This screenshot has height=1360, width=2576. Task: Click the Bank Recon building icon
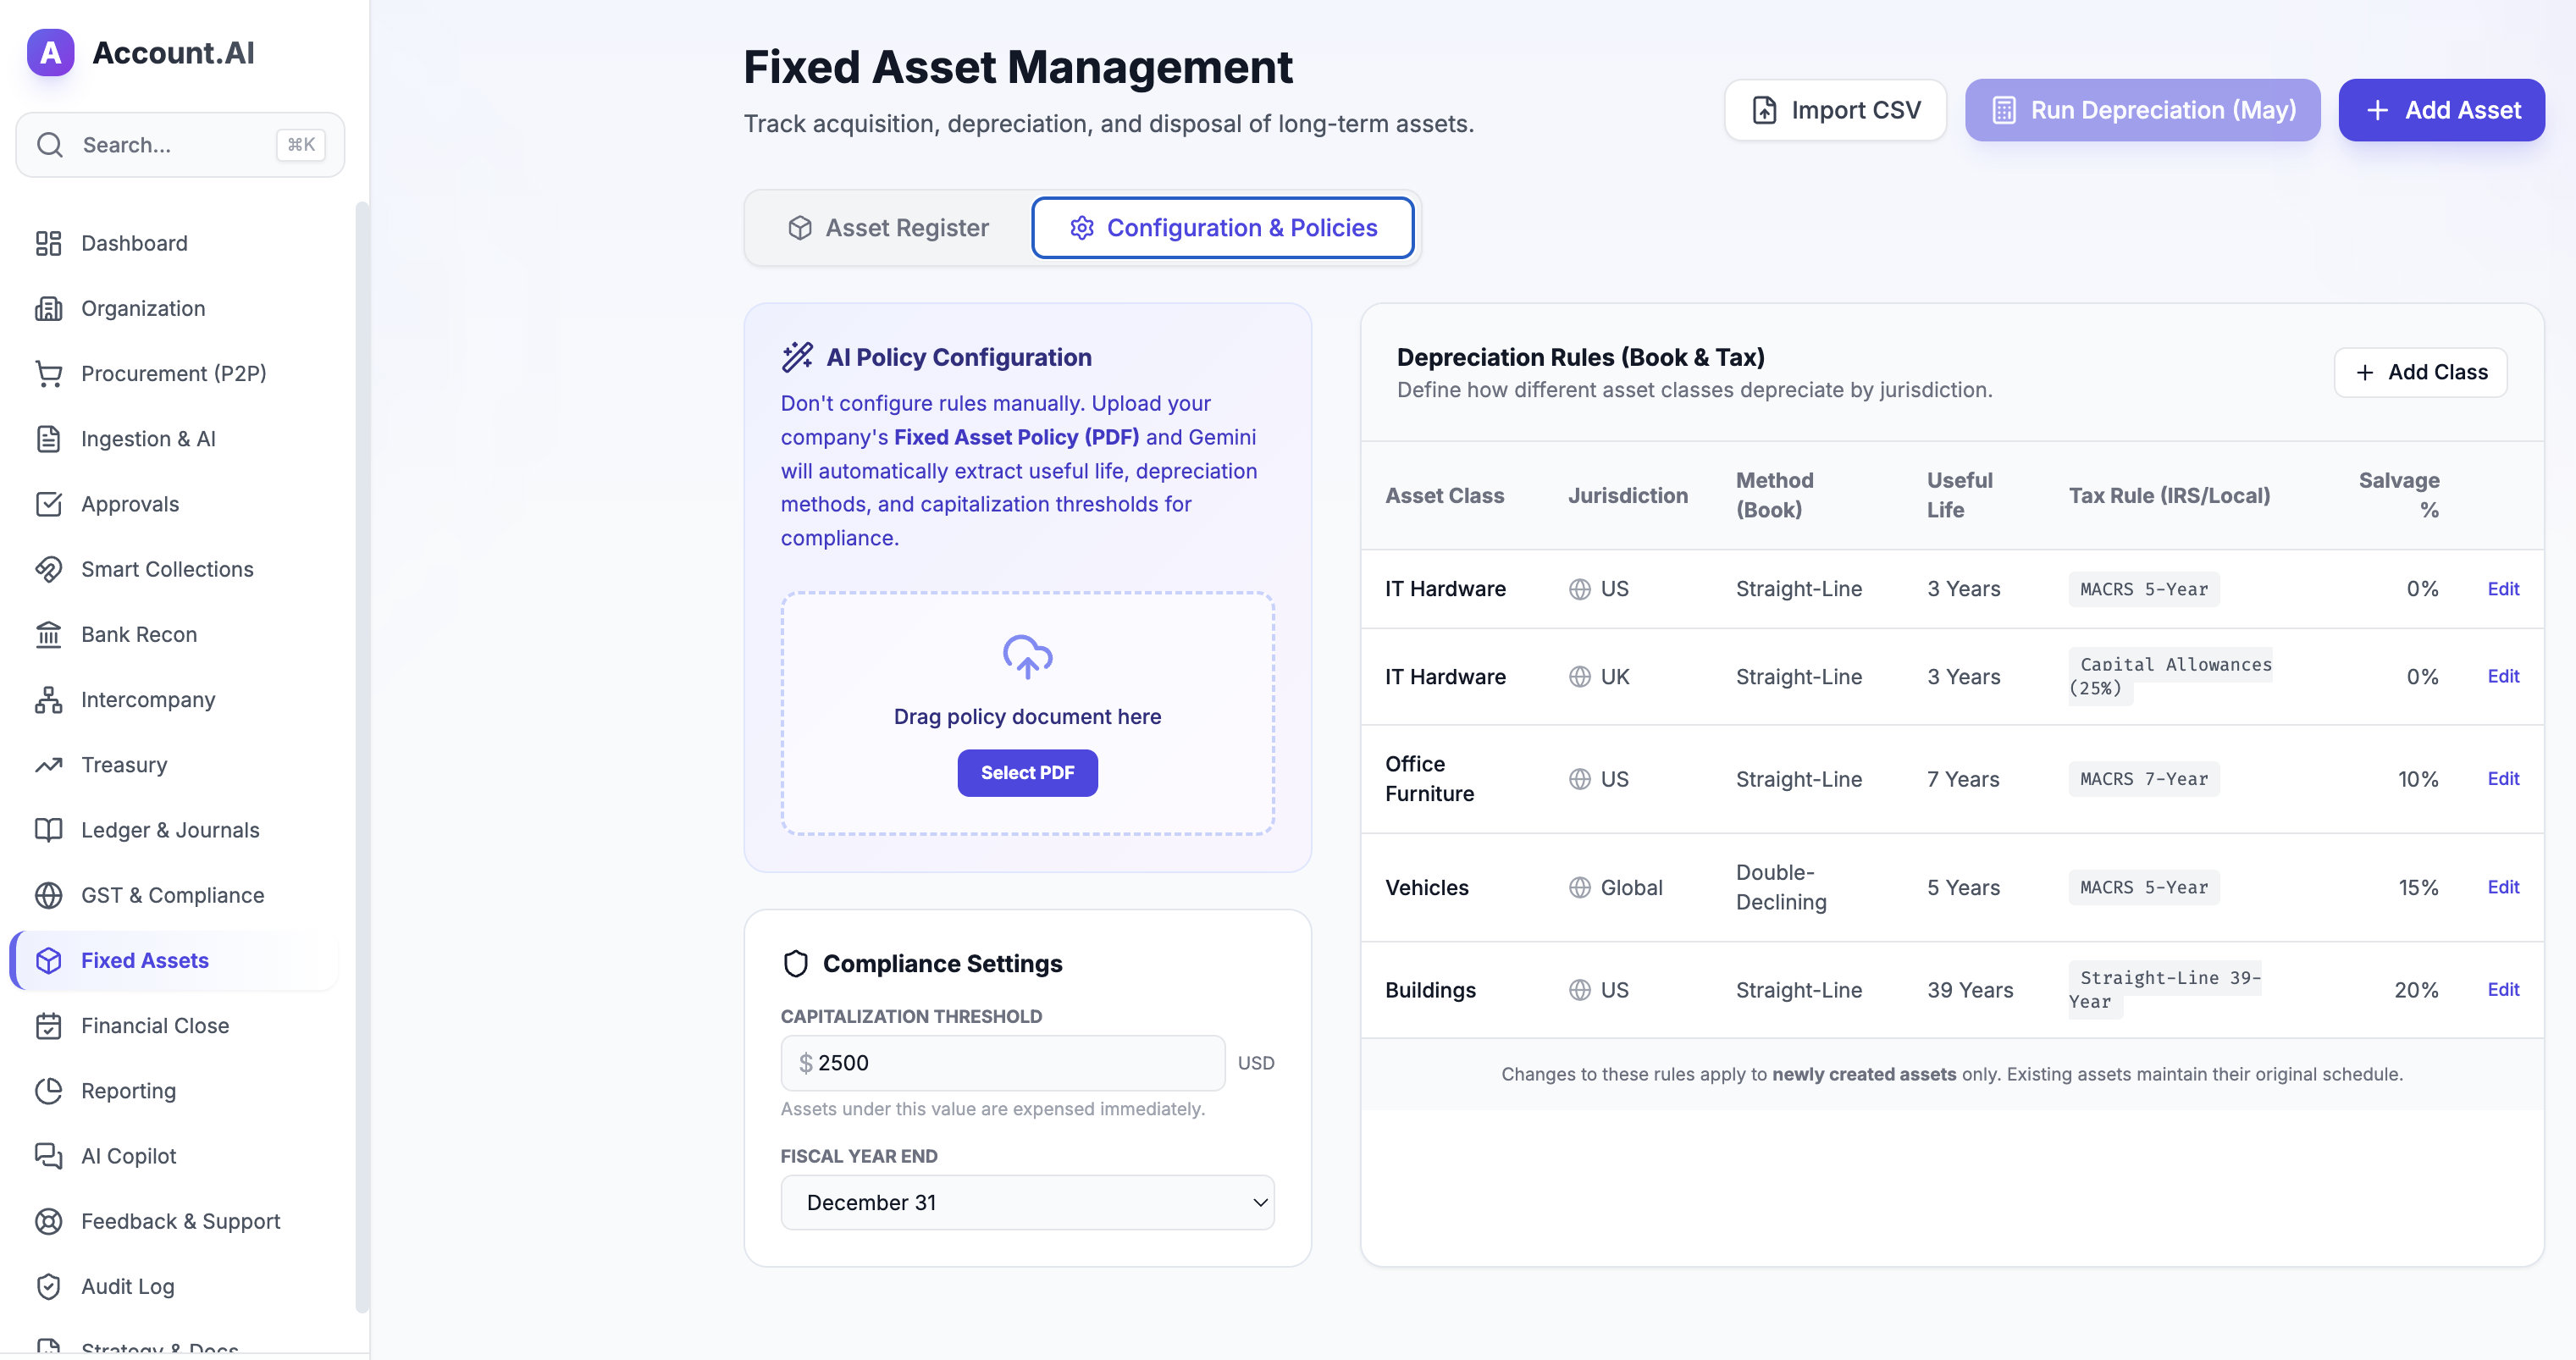48,634
